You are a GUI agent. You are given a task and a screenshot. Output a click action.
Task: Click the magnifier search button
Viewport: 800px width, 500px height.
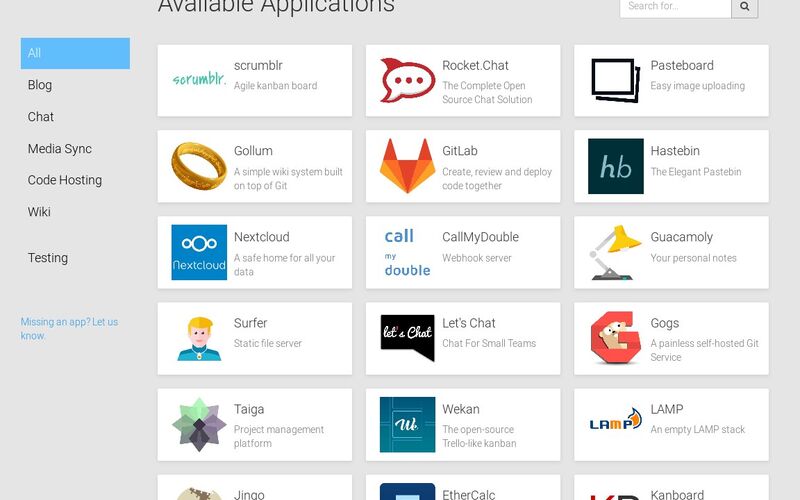coord(745,7)
